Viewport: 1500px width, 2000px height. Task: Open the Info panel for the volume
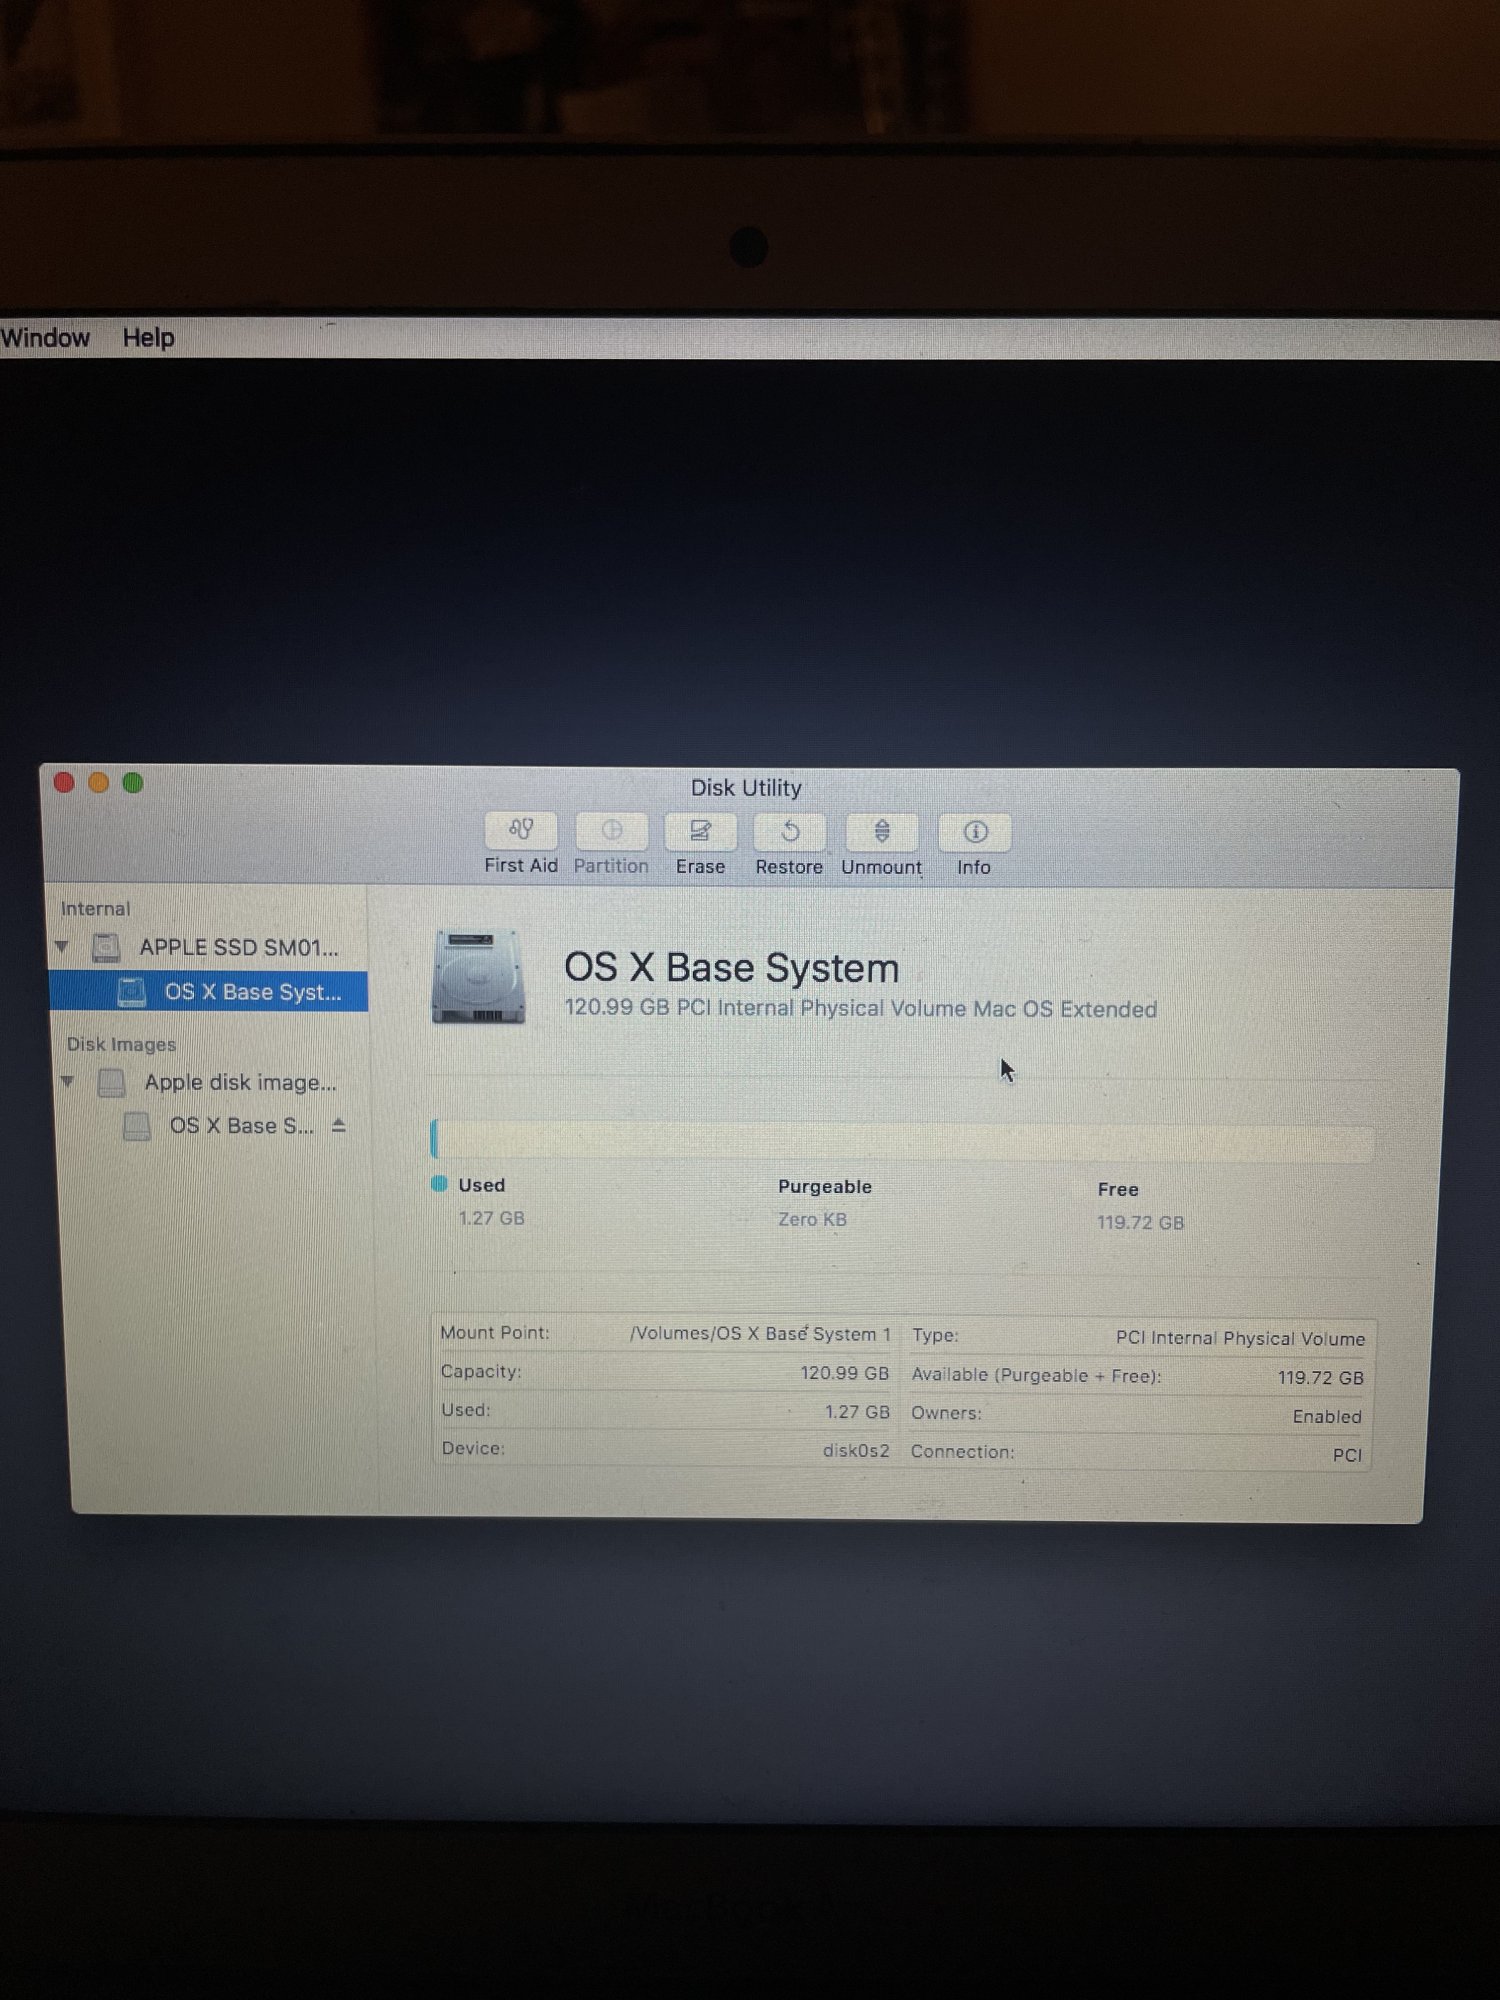coord(974,832)
